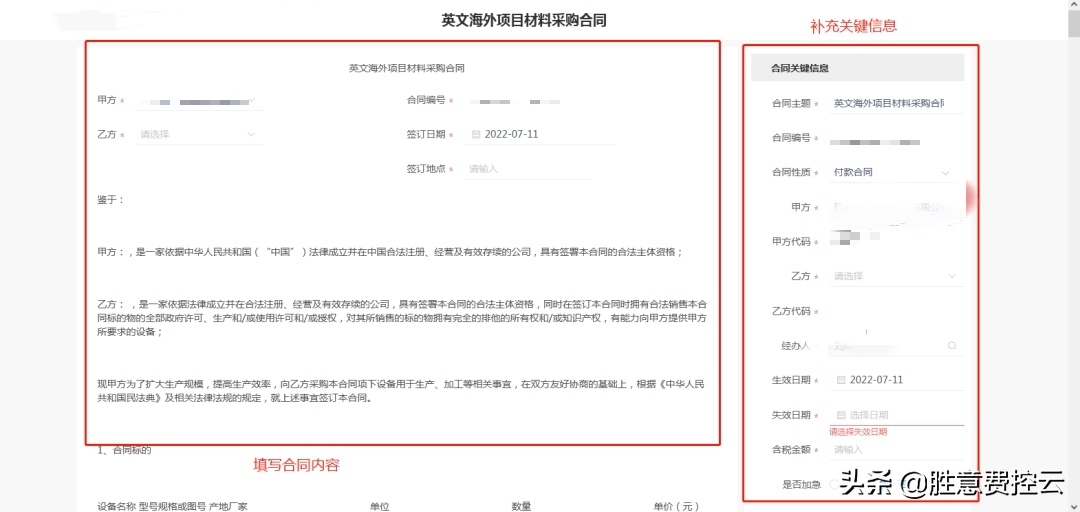Image resolution: width=1080 pixels, height=512 pixels.
Task: Click section heading 1、合同标的
Action: 124,451
